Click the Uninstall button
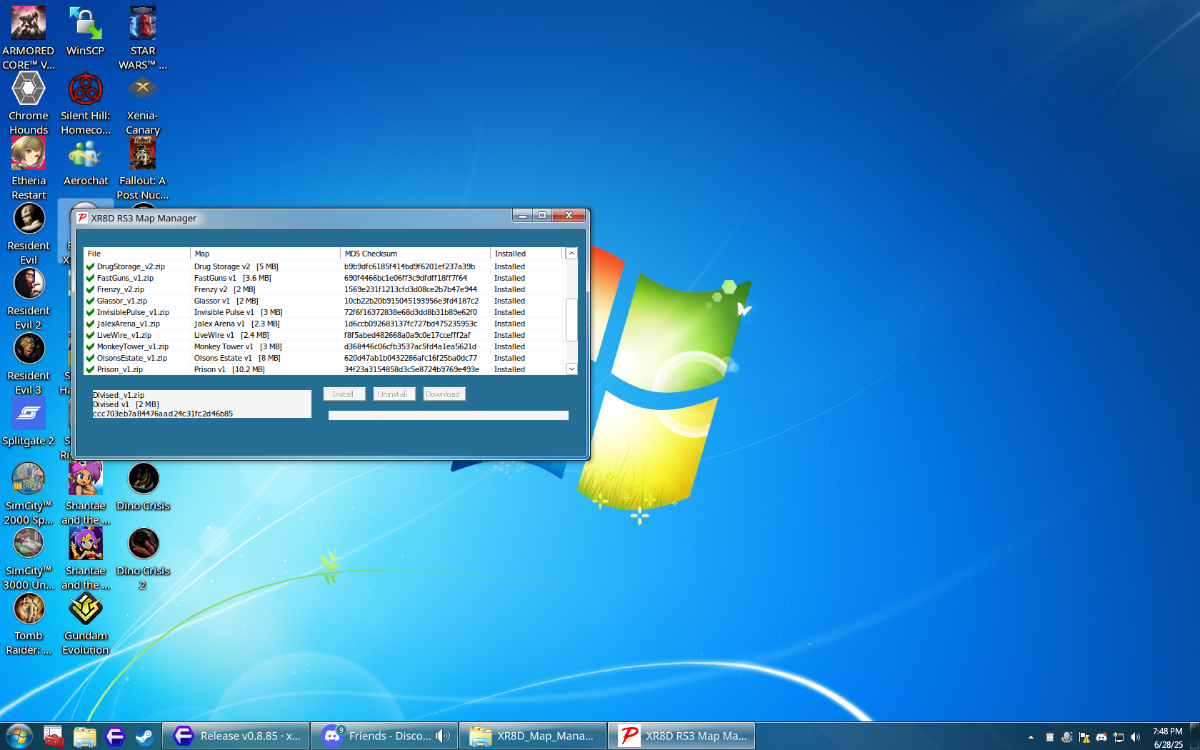 tap(394, 394)
